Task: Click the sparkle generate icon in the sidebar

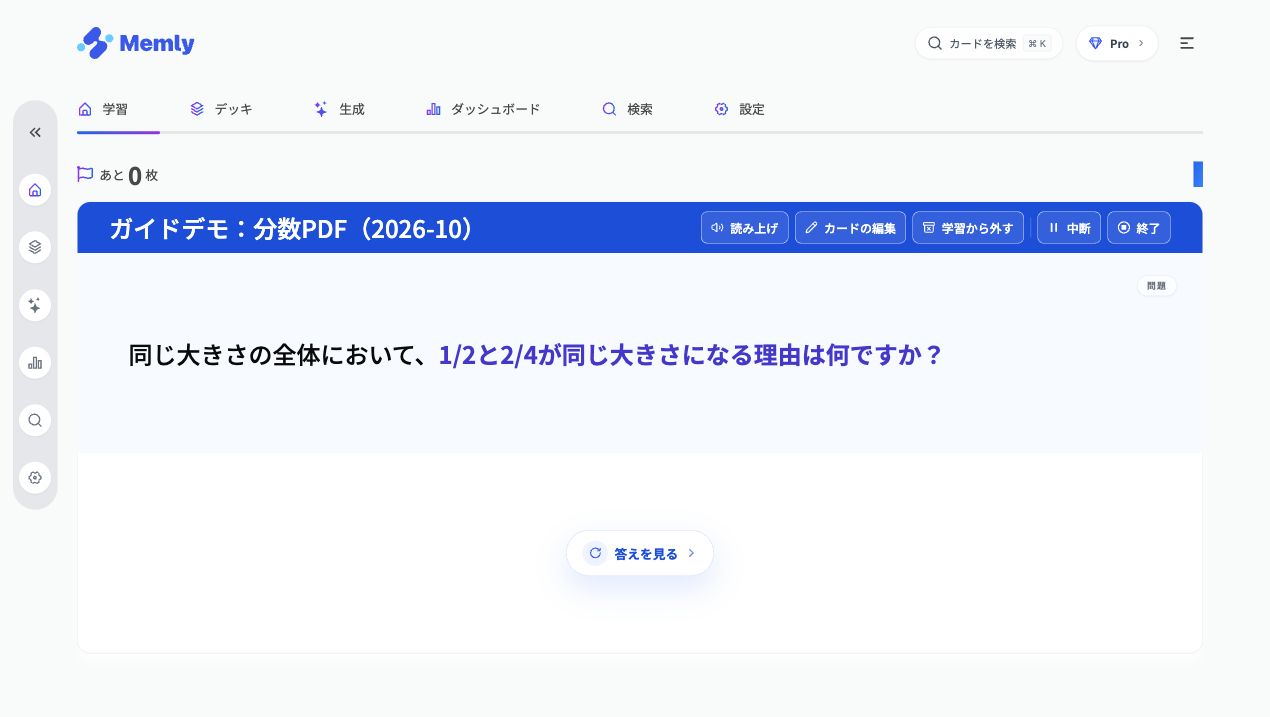Action: [x=35, y=305]
